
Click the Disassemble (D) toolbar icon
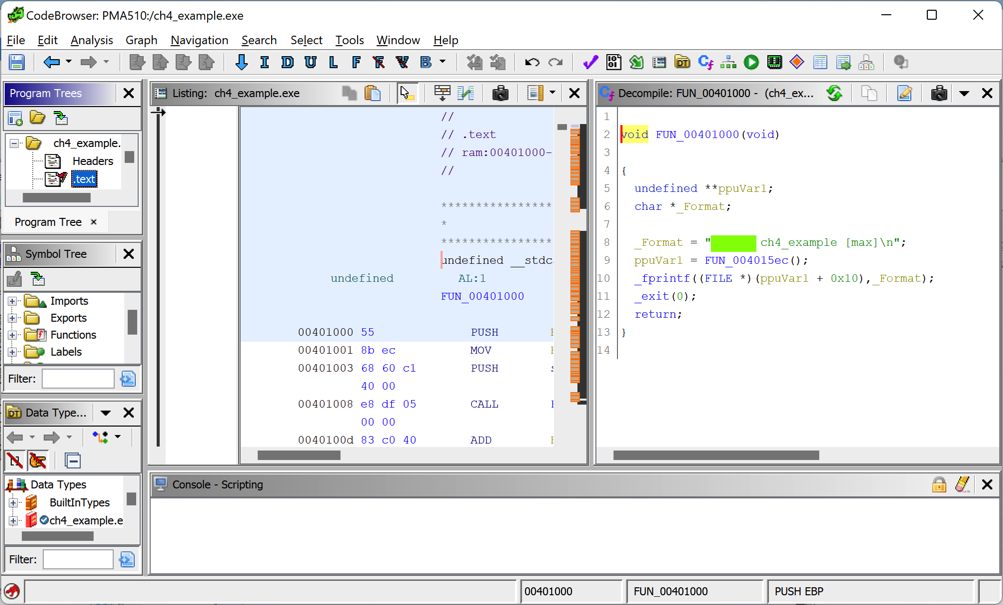(x=287, y=63)
